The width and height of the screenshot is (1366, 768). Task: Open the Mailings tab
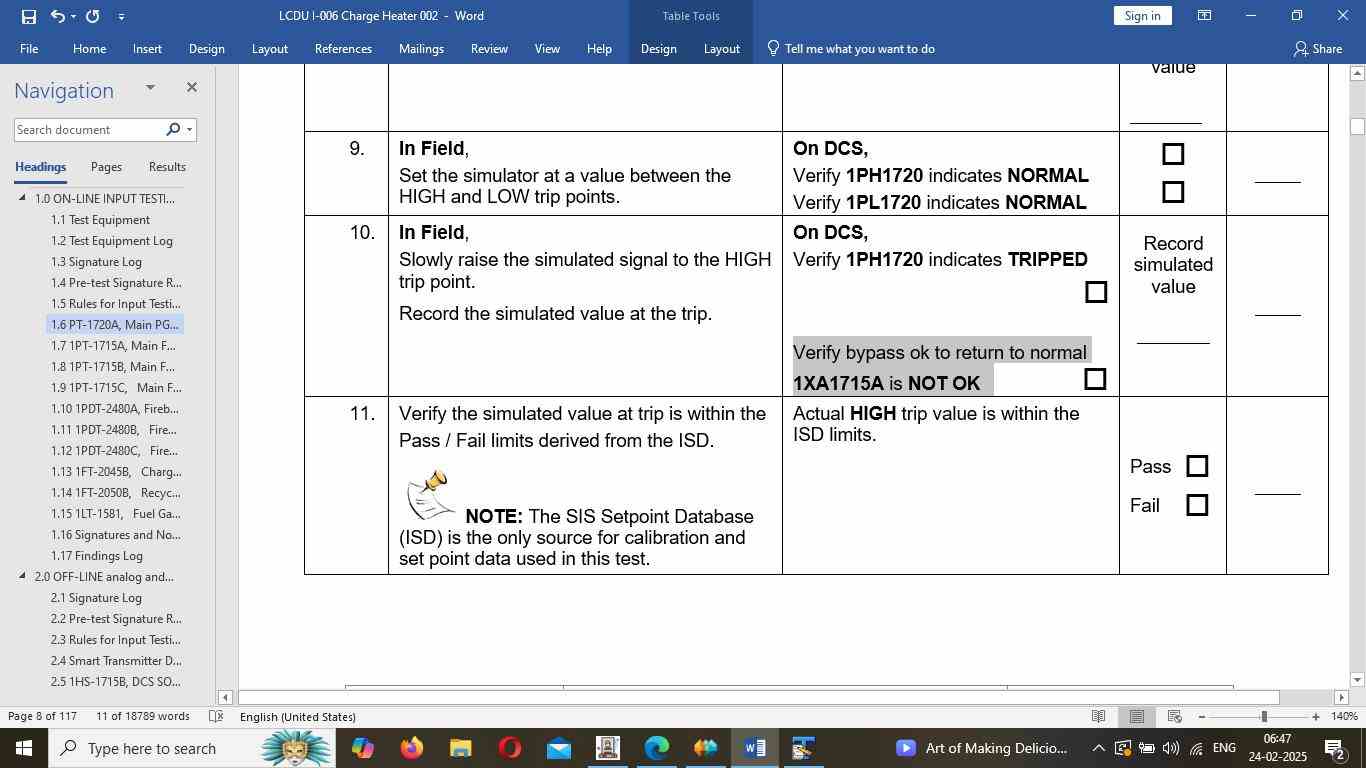[421, 48]
